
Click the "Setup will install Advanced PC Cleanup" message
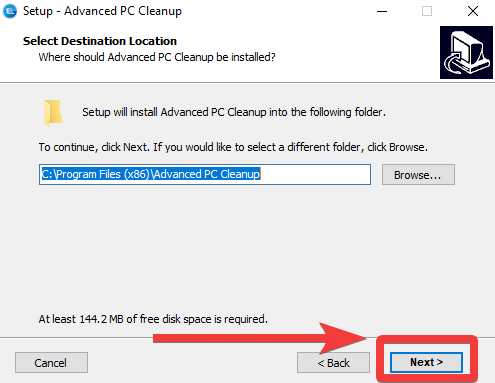[234, 112]
